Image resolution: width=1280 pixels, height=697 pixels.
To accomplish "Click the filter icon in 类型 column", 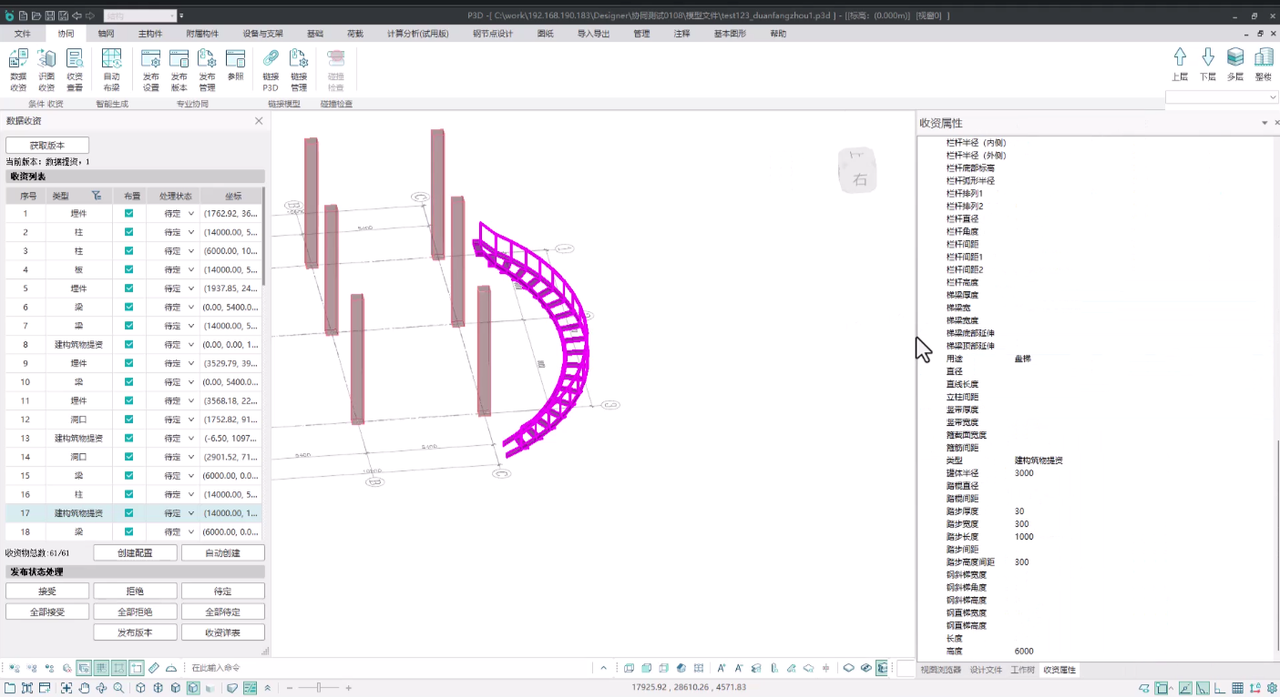I will [96, 196].
